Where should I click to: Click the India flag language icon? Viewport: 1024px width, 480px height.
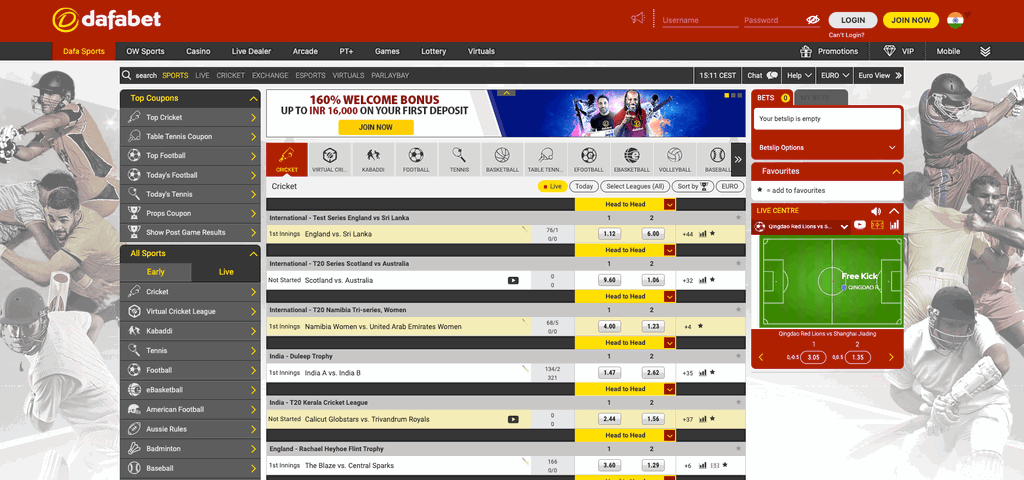[955, 20]
